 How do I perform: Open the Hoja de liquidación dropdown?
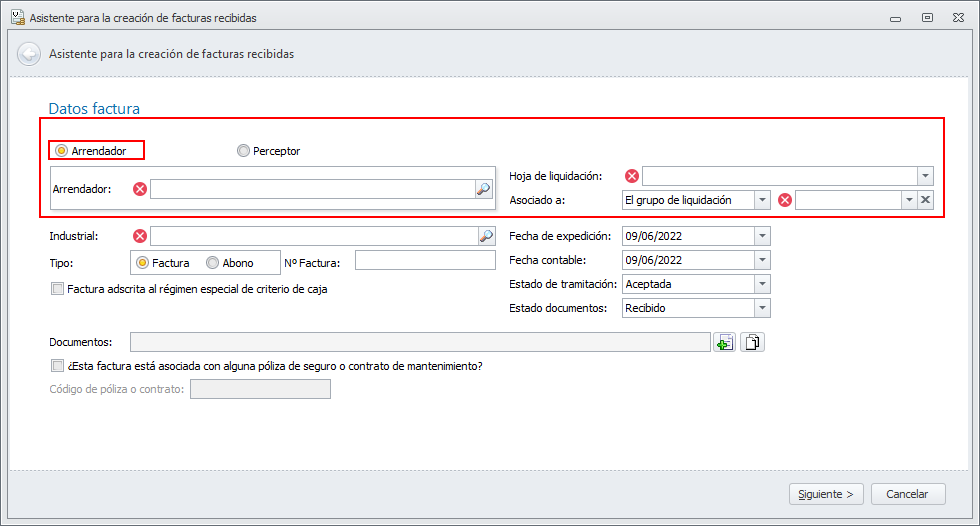click(x=924, y=176)
